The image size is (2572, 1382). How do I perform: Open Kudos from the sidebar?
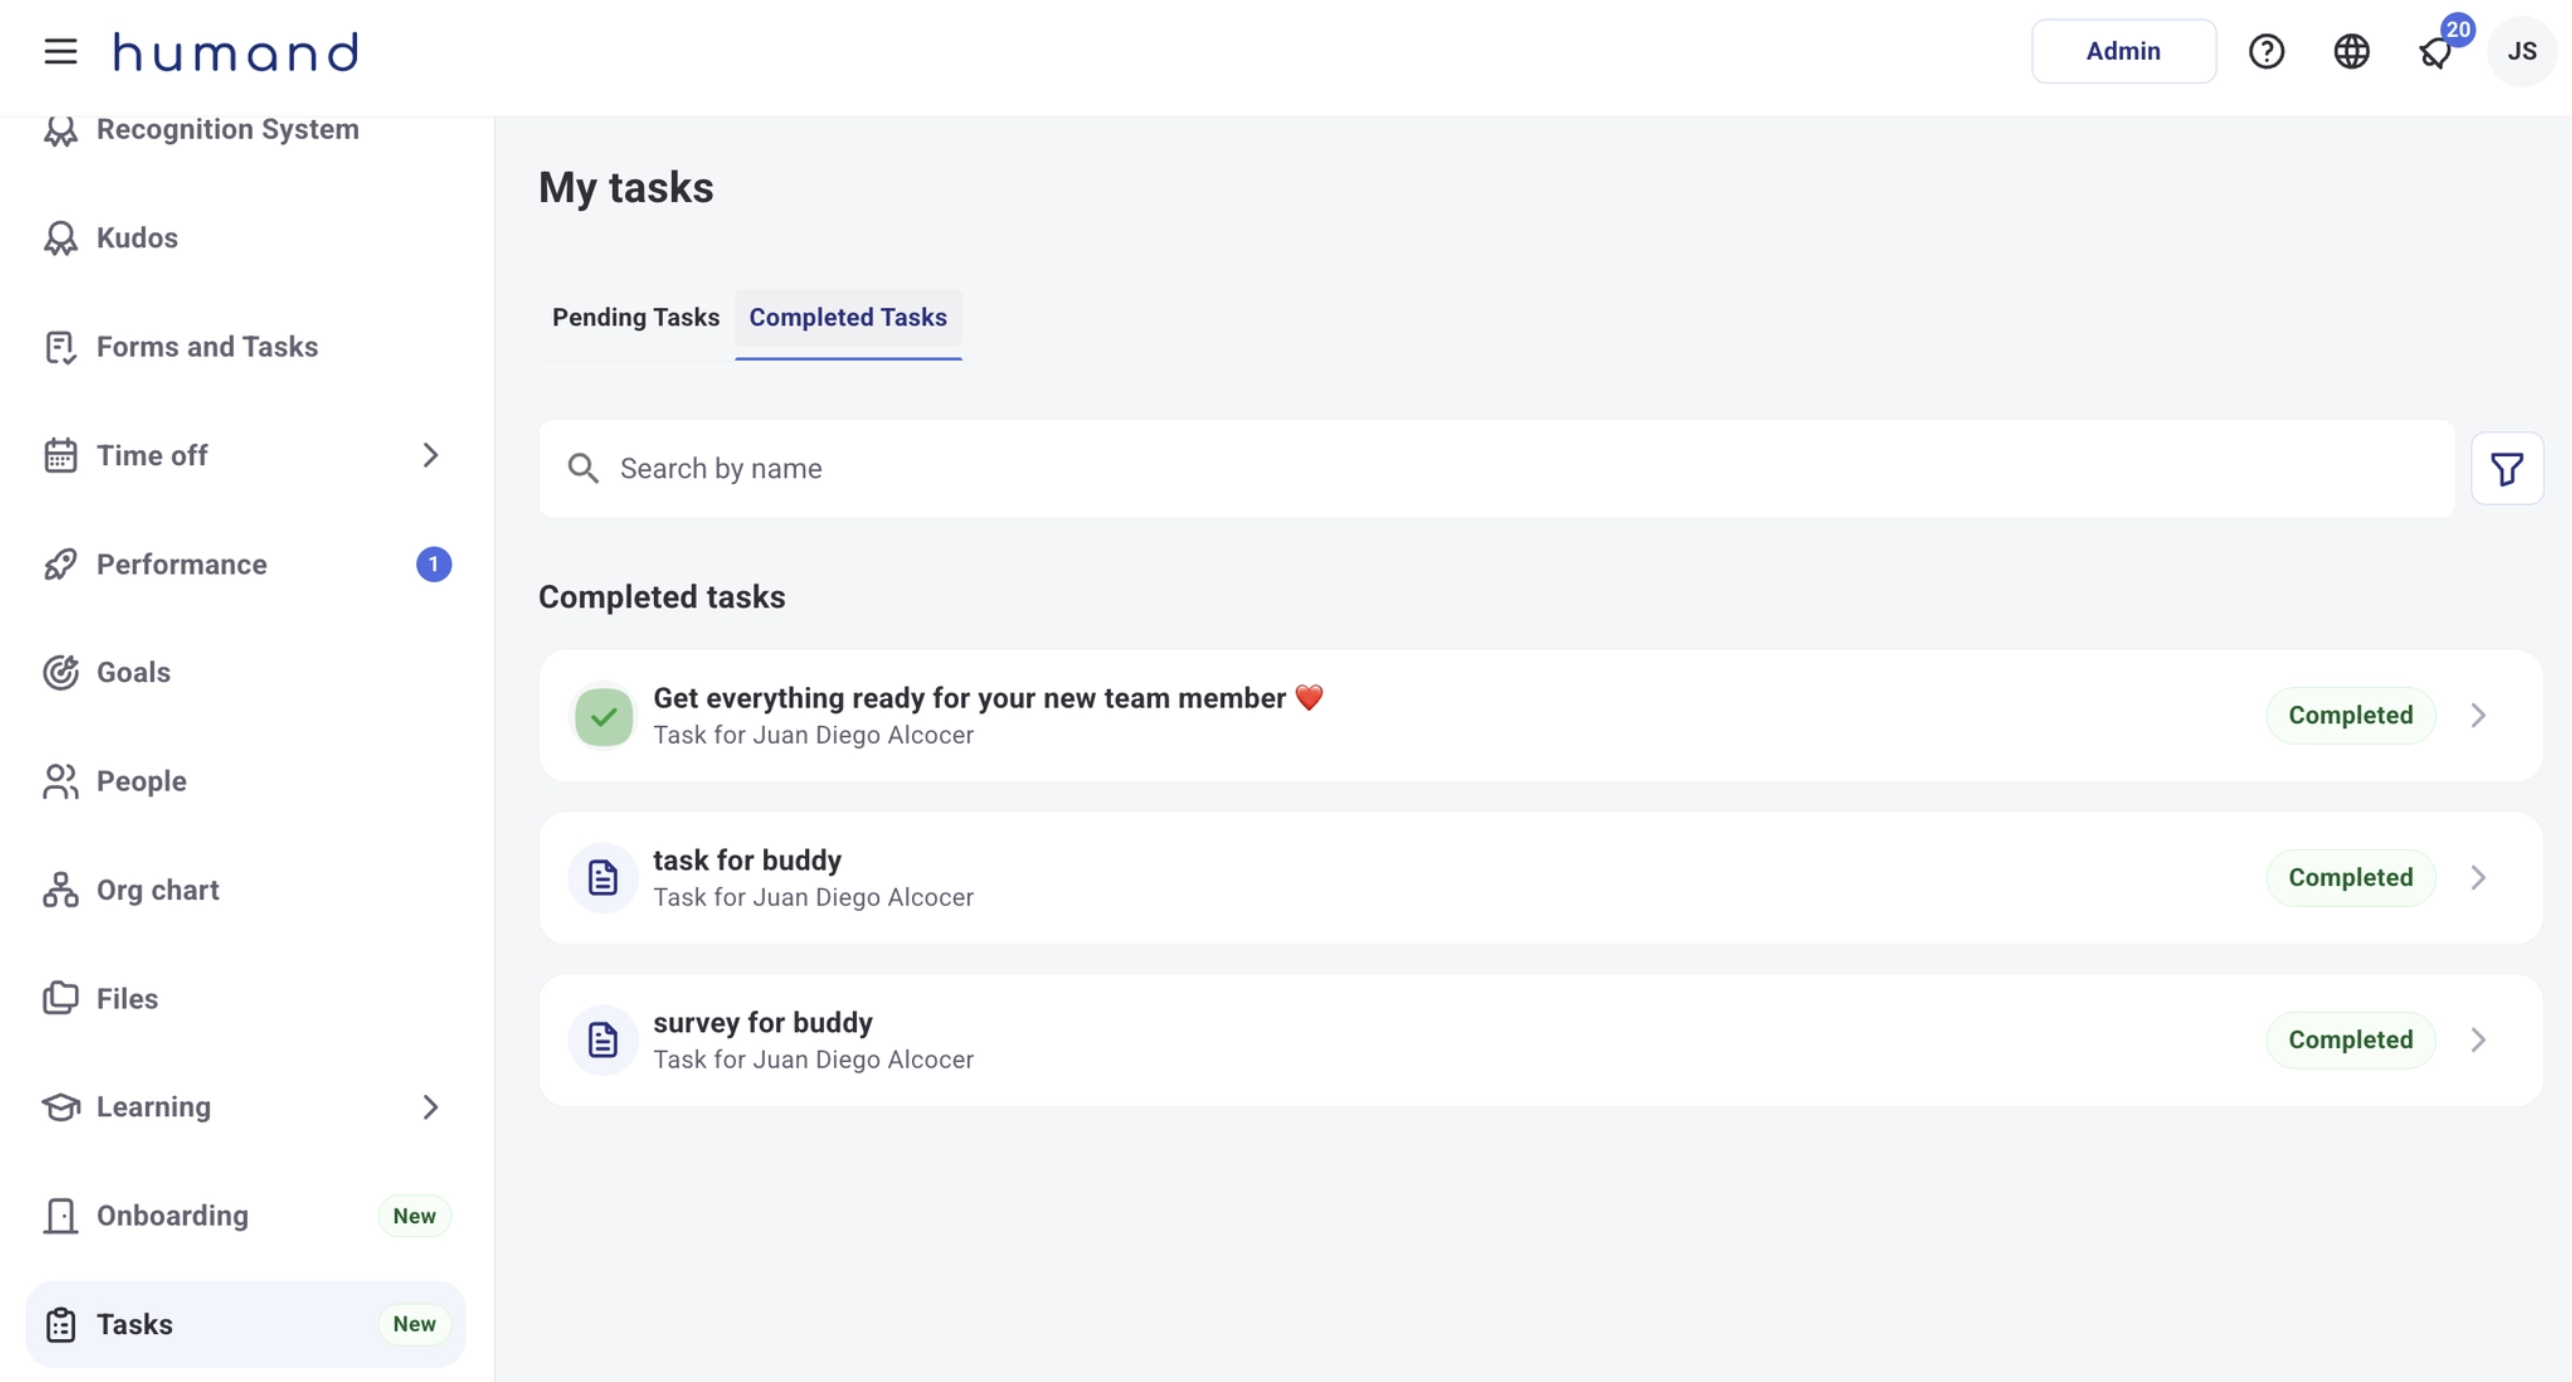137,238
